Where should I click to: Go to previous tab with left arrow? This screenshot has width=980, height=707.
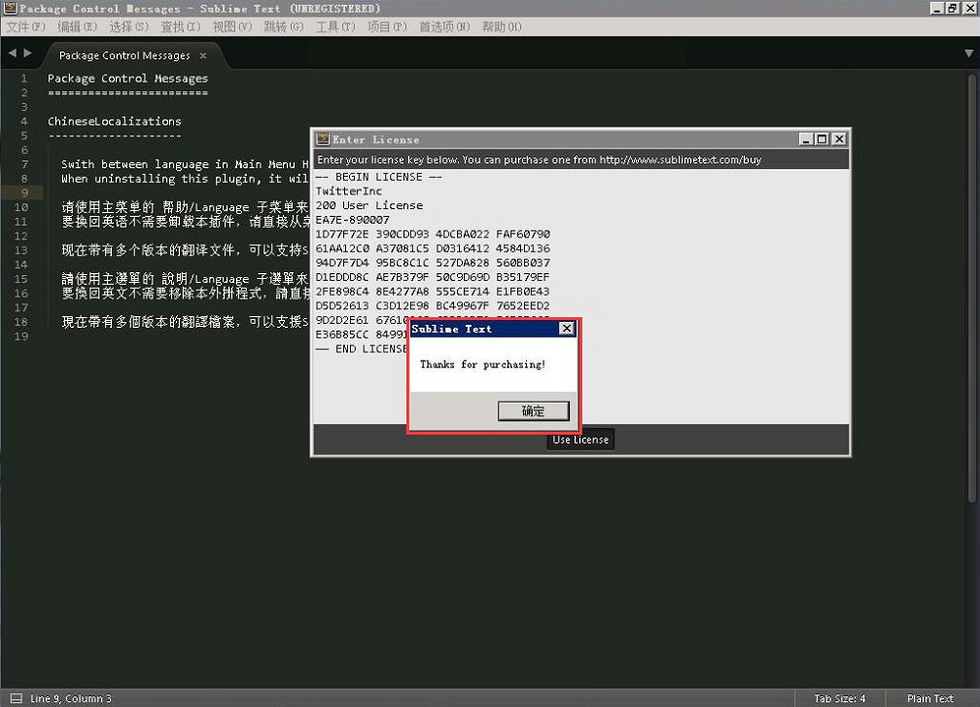click(x=12, y=54)
